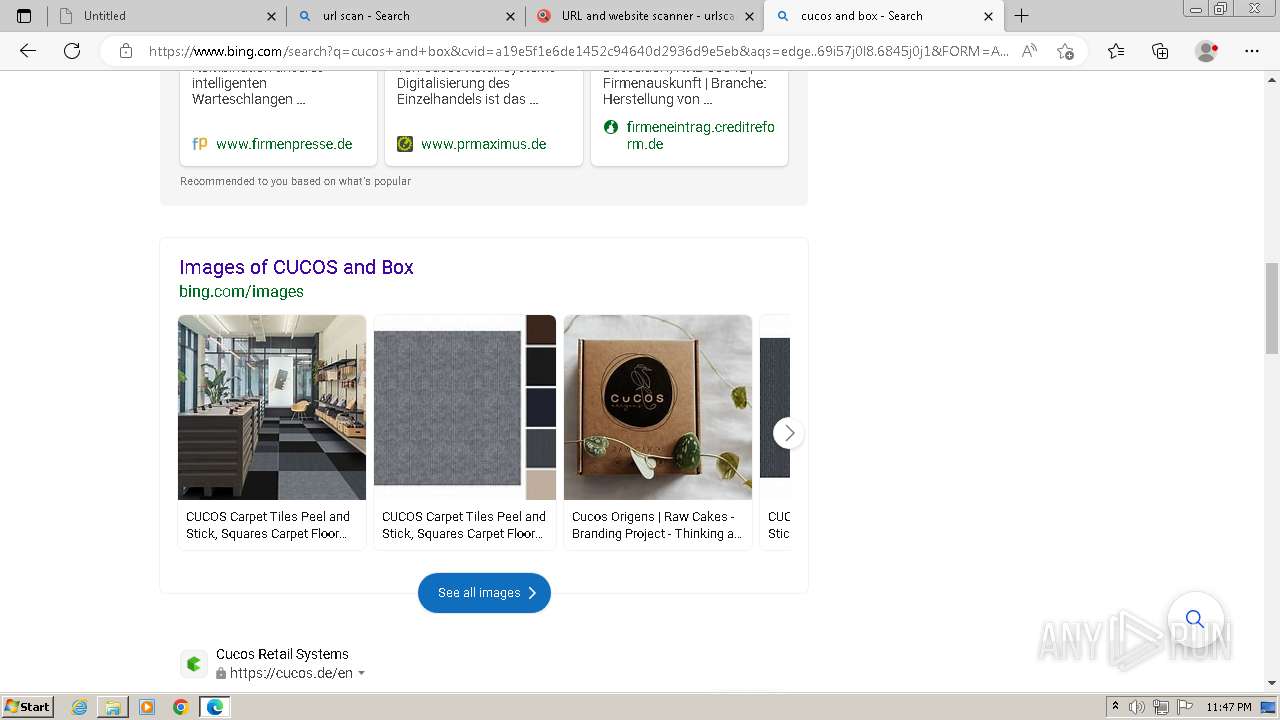The height and width of the screenshot is (720, 1280).
Task: Click the address bar URL field
Action: [x=578, y=51]
